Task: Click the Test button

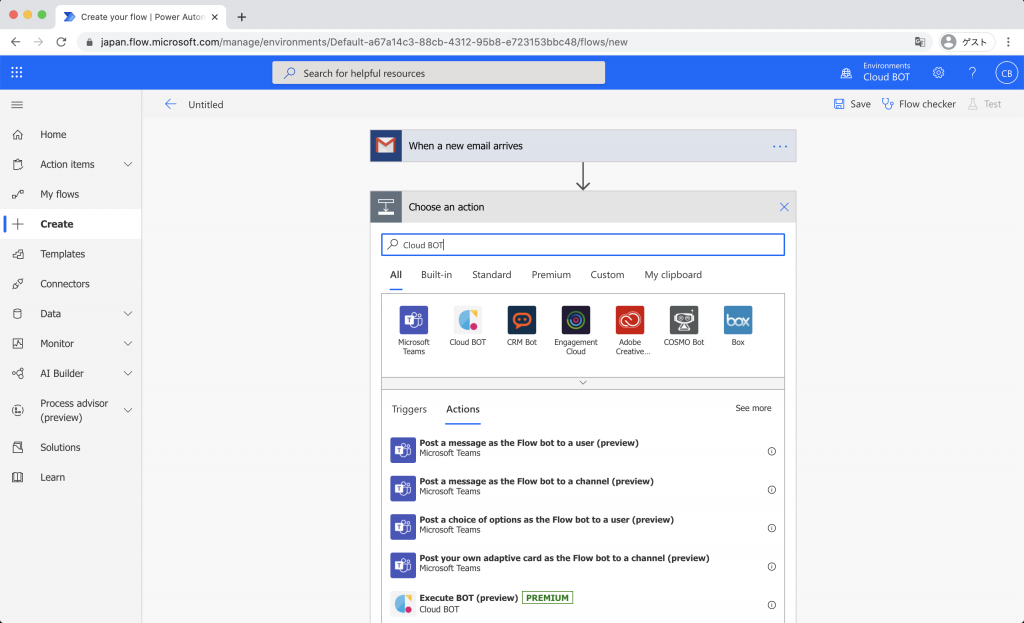Action: point(985,104)
